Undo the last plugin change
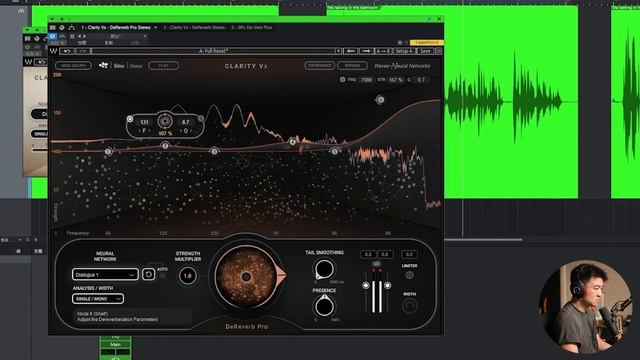The image size is (640, 360). 67,51
